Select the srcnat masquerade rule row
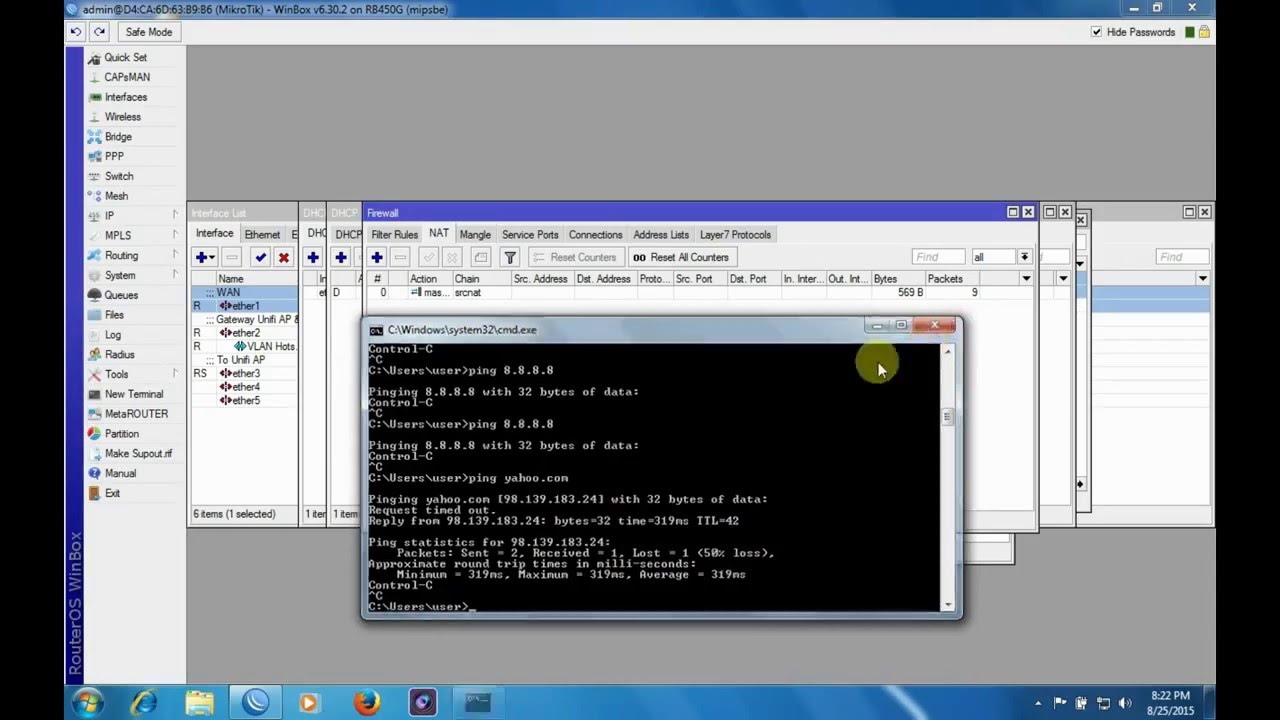This screenshot has width=1280, height=720. (x=700, y=293)
